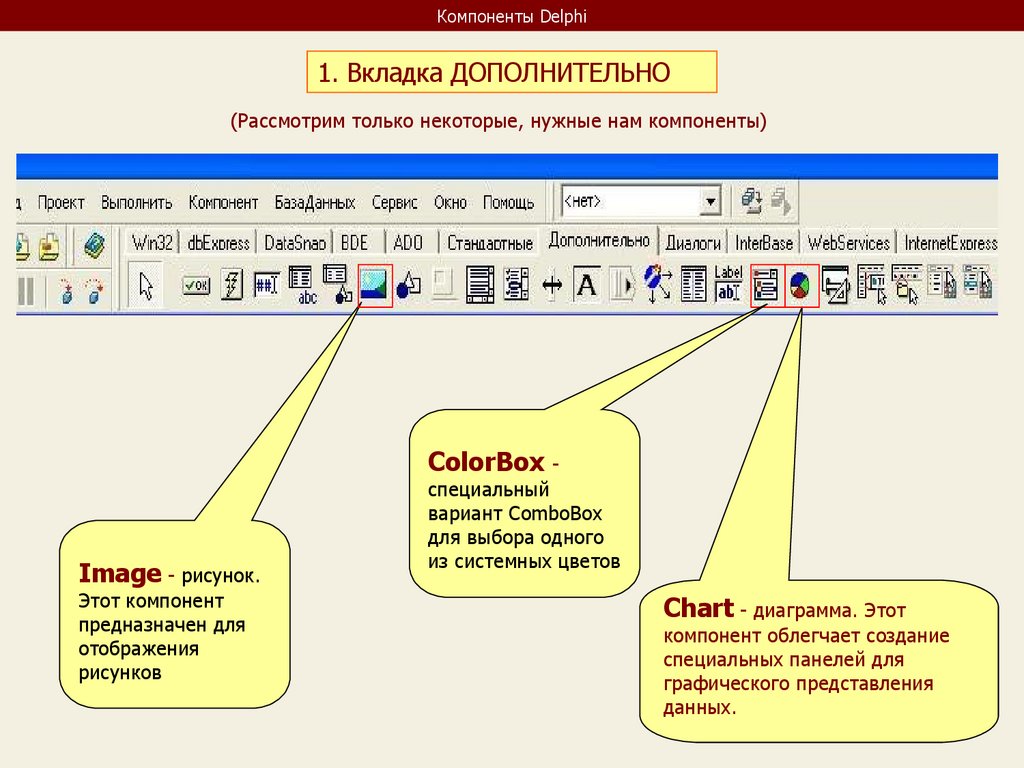Open the Help contents book icon
The width and height of the screenshot is (1024, 768).
tap(95, 246)
